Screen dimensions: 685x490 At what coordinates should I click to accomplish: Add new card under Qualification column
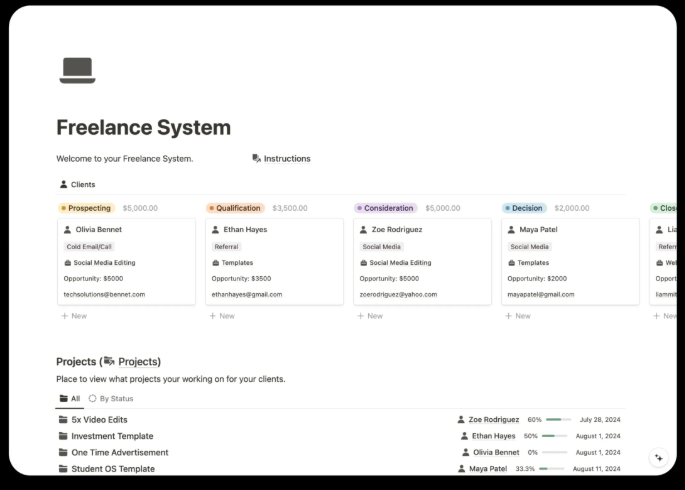click(222, 316)
